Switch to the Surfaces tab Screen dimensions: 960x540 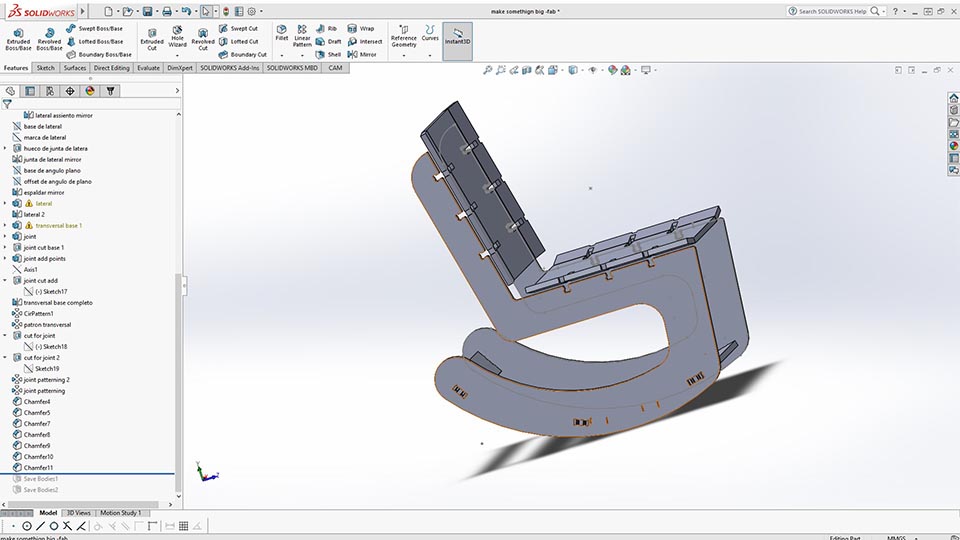point(75,68)
